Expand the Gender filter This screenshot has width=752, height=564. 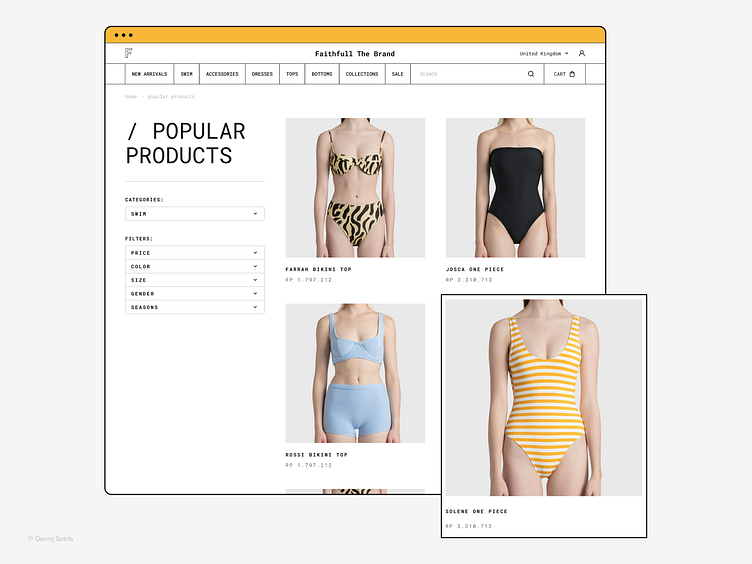(x=195, y=294)
